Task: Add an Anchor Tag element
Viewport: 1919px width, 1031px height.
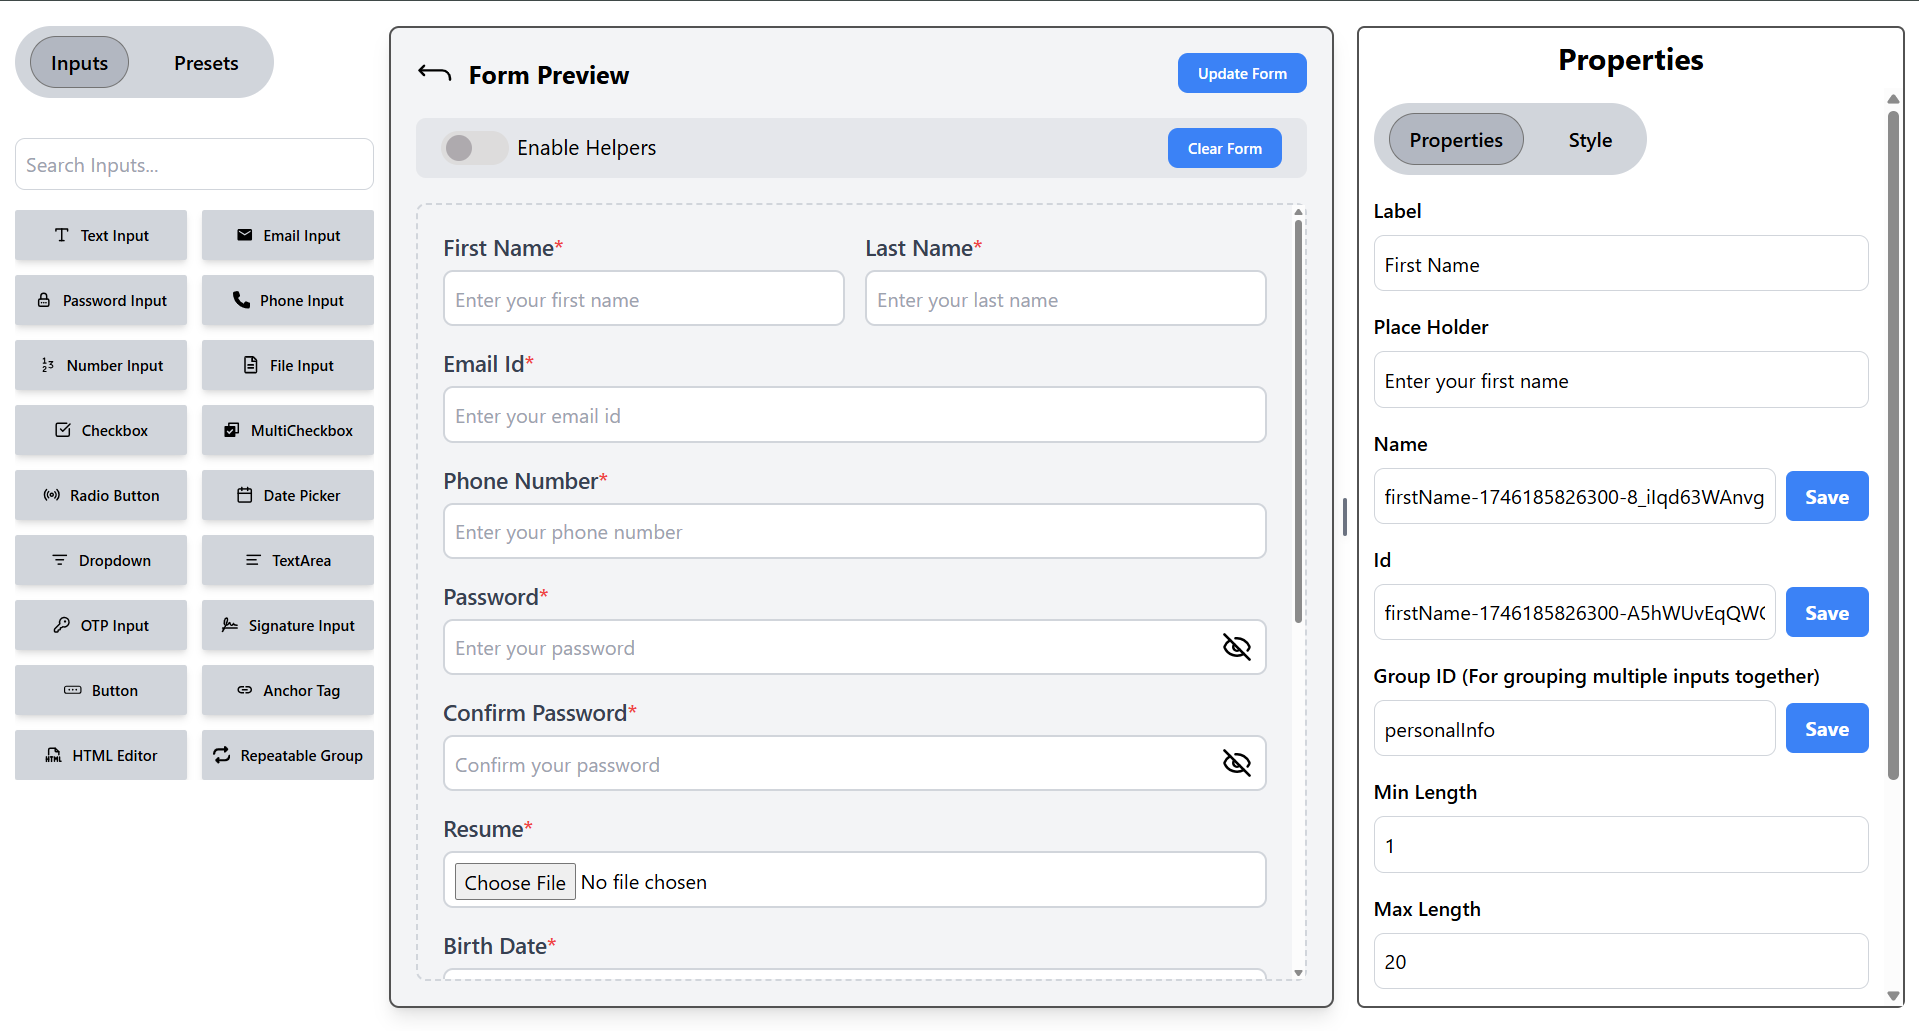Action: pyautogui.click(x=288, y=690)
